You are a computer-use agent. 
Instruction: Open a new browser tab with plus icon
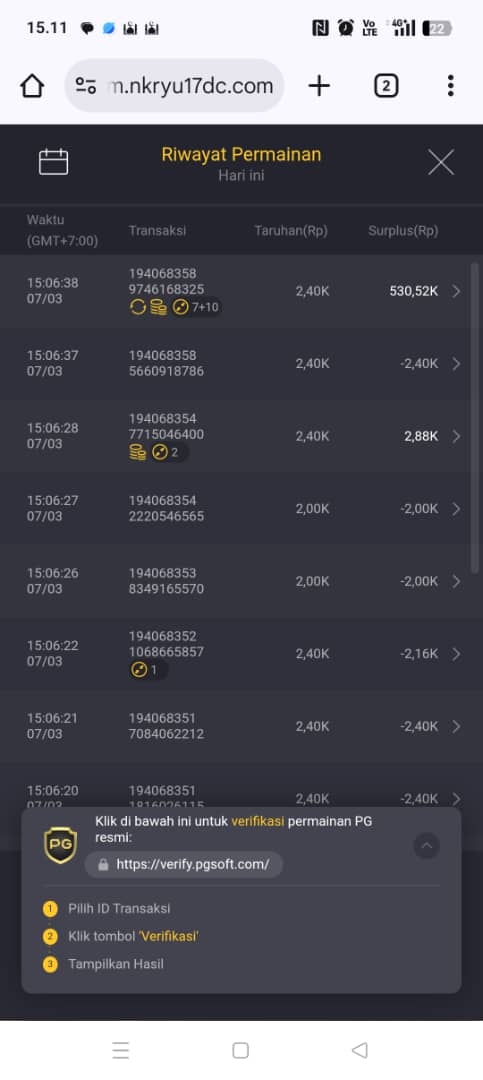[318, 86]
